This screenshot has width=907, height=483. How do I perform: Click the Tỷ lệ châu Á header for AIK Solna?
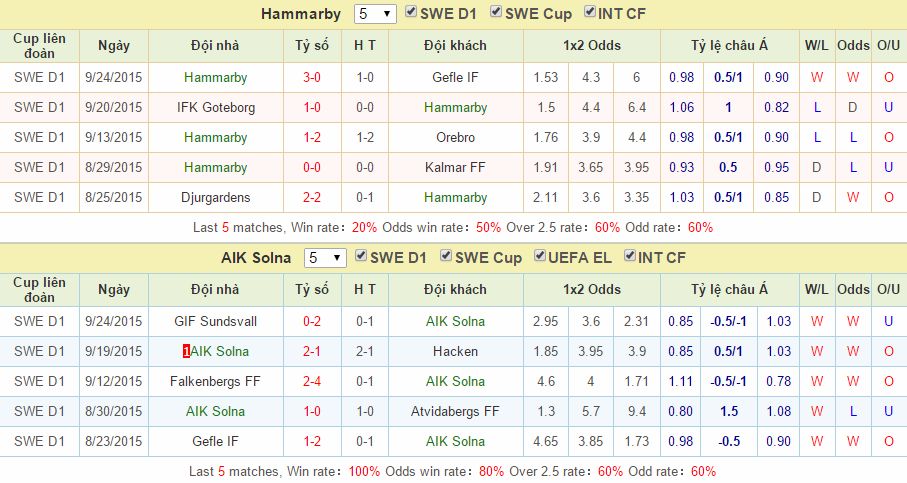point(728,289)
